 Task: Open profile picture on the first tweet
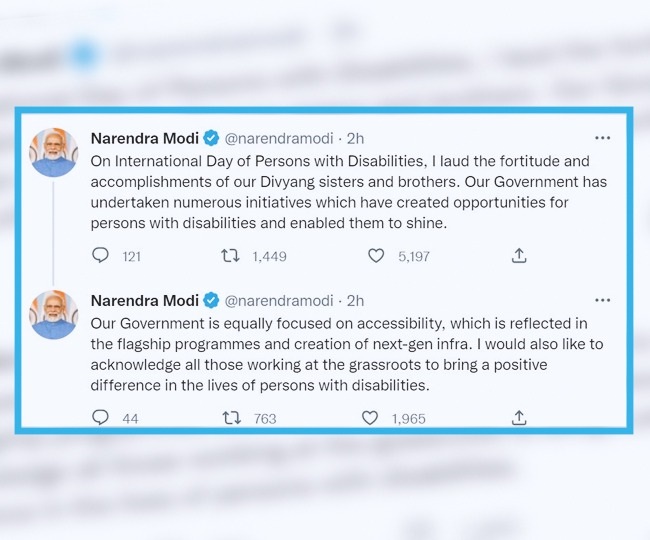click(x=54, y=152)
